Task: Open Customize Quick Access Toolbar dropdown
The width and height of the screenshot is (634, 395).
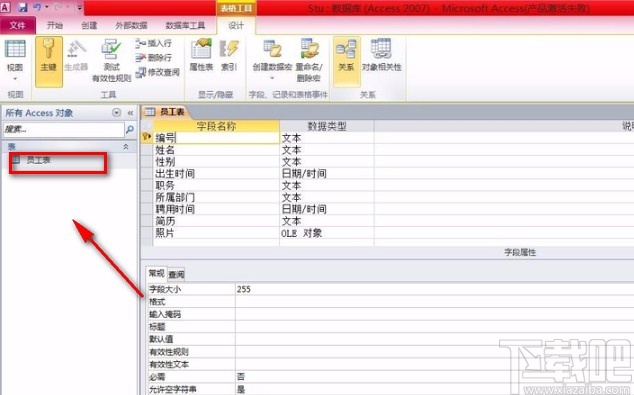Action: click(79, 7)
